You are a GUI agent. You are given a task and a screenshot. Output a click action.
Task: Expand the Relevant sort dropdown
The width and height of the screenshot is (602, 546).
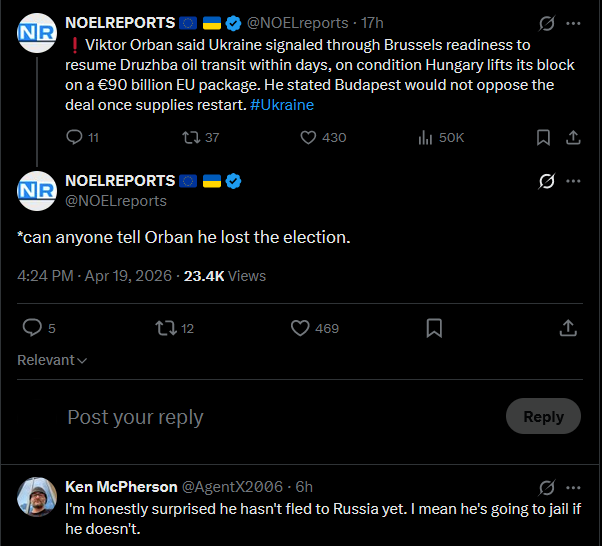pyautogui.click(x=52, y=360)
